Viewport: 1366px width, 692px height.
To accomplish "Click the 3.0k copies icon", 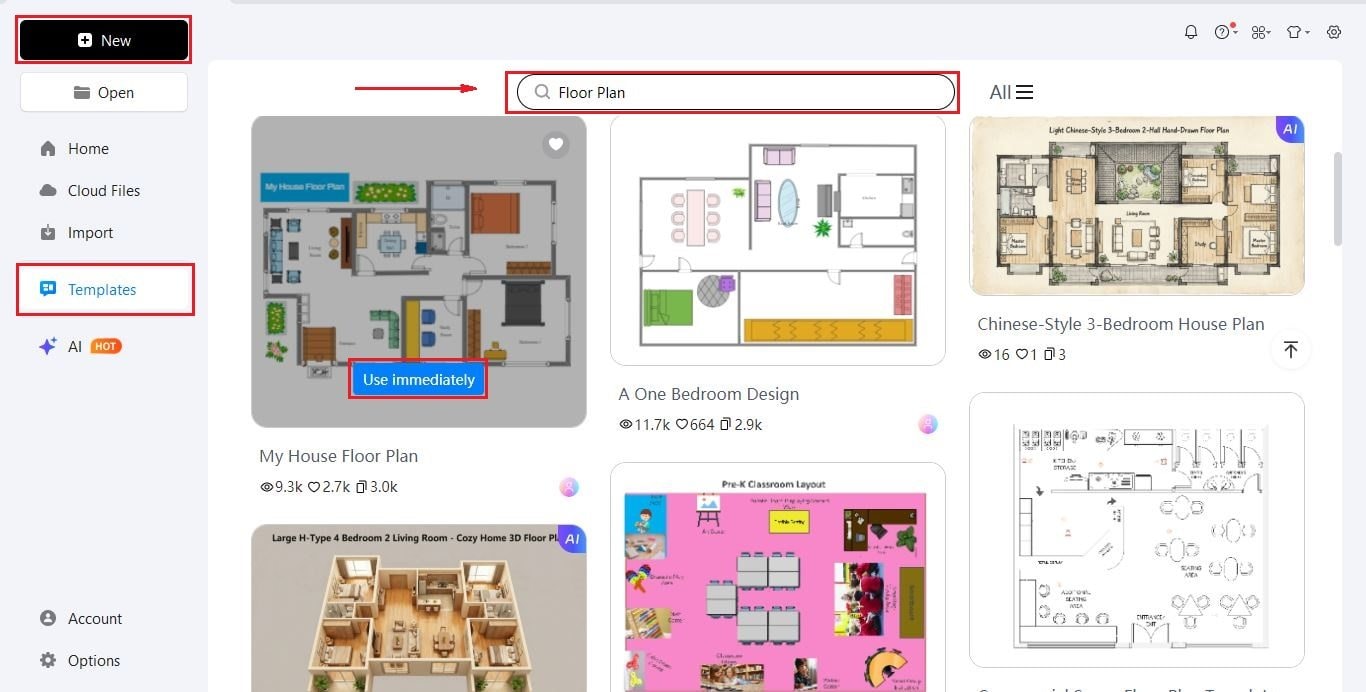I will pyautogui.click(x=362, y=487).
